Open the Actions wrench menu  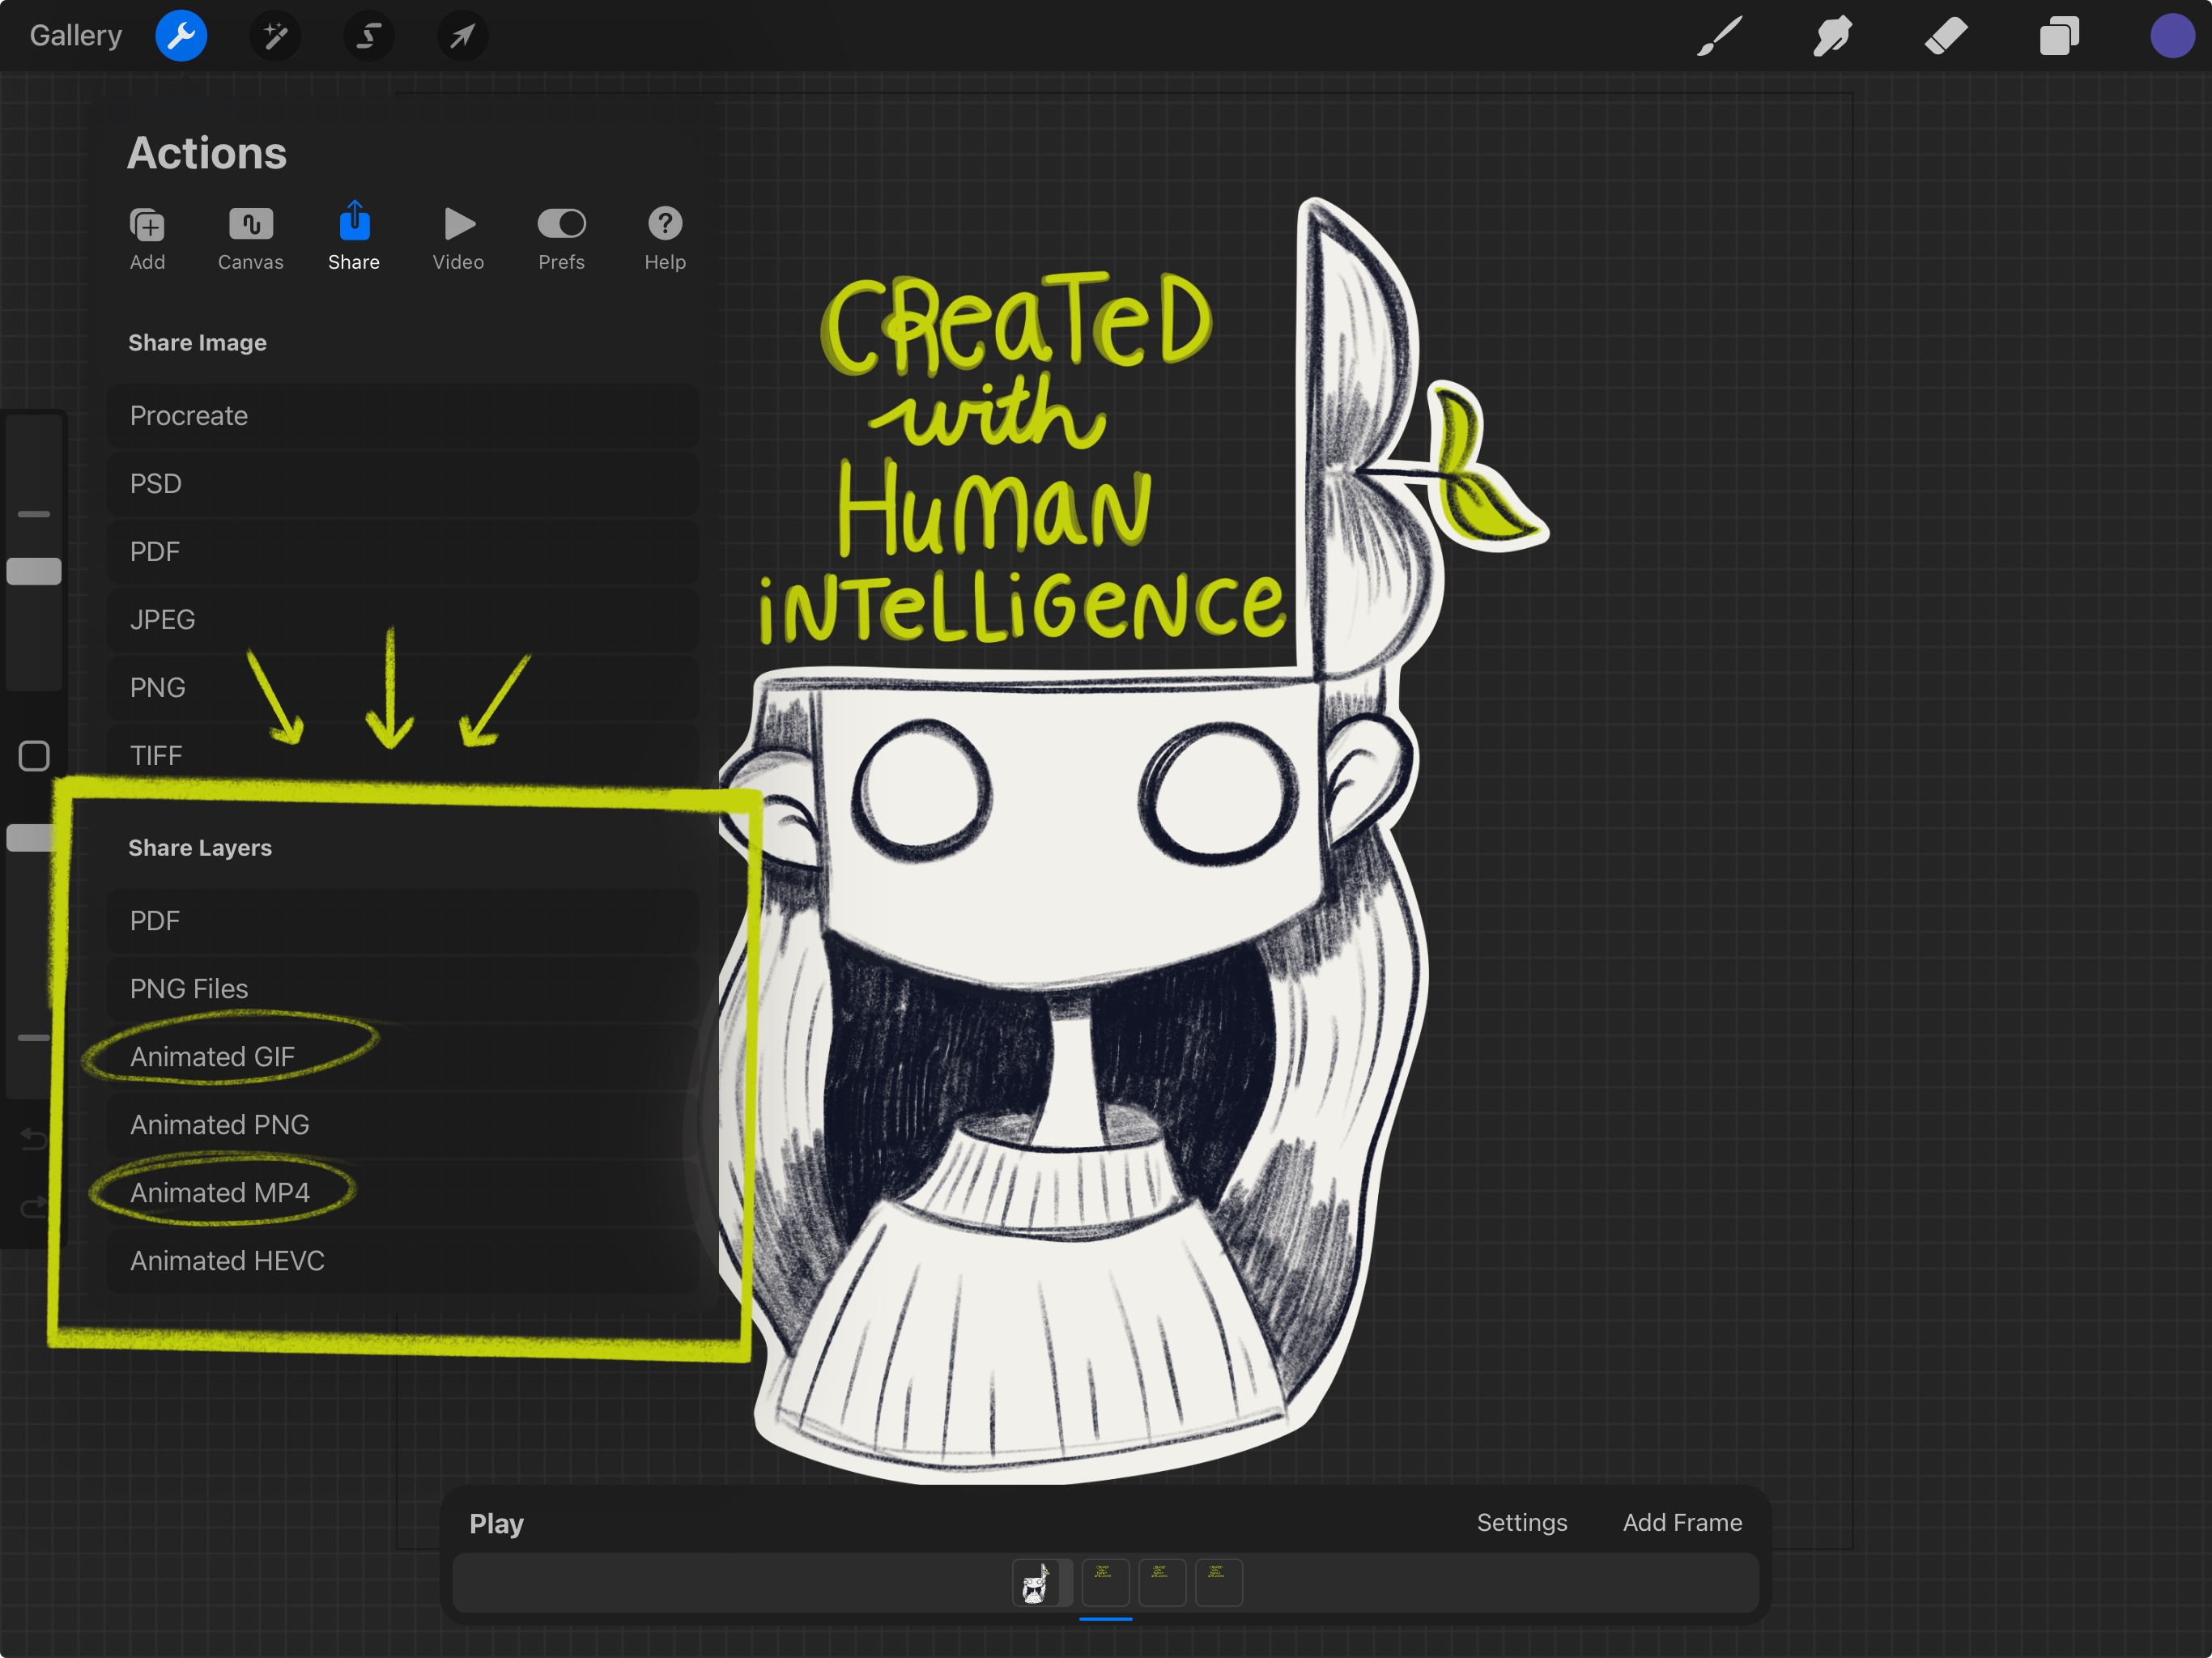pos(181,36)
